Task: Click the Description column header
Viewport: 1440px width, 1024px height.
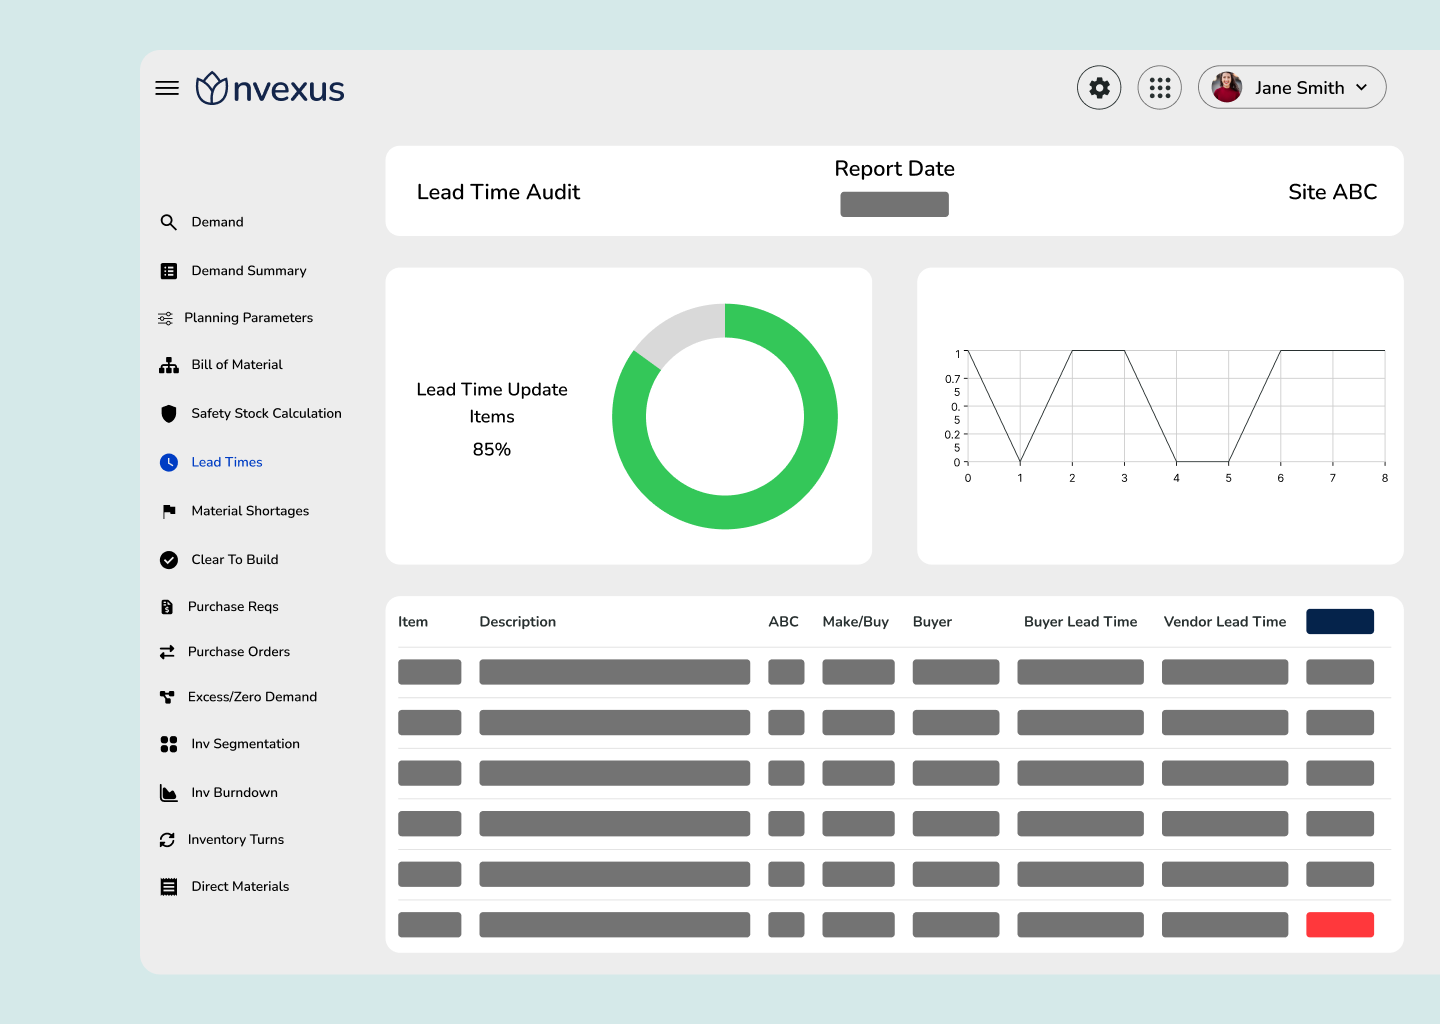Action: (517, 622)
